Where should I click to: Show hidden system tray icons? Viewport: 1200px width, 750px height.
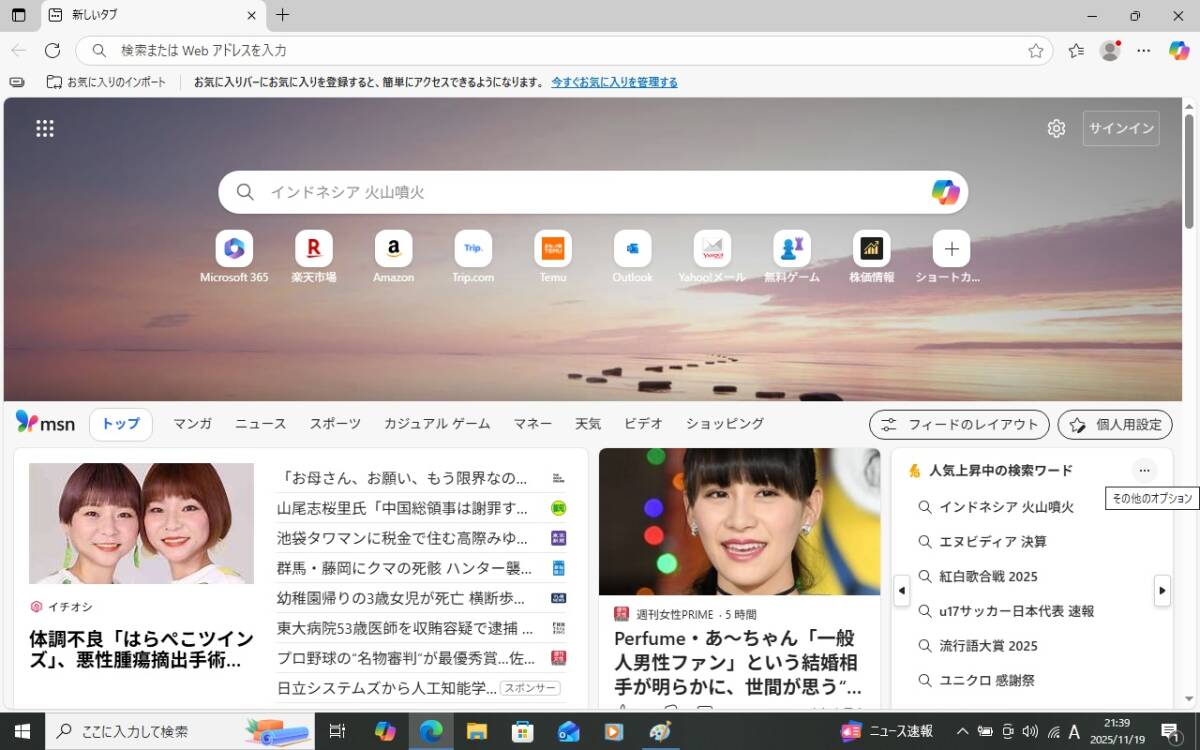tap(963, 731)
